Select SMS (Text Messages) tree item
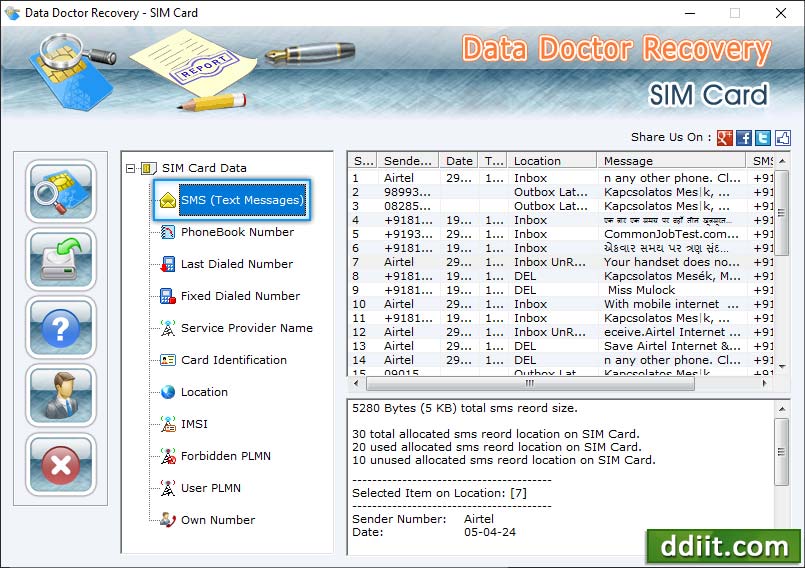Screen dimensions: 805x568 pyautogui.click(x=242, y=200)
